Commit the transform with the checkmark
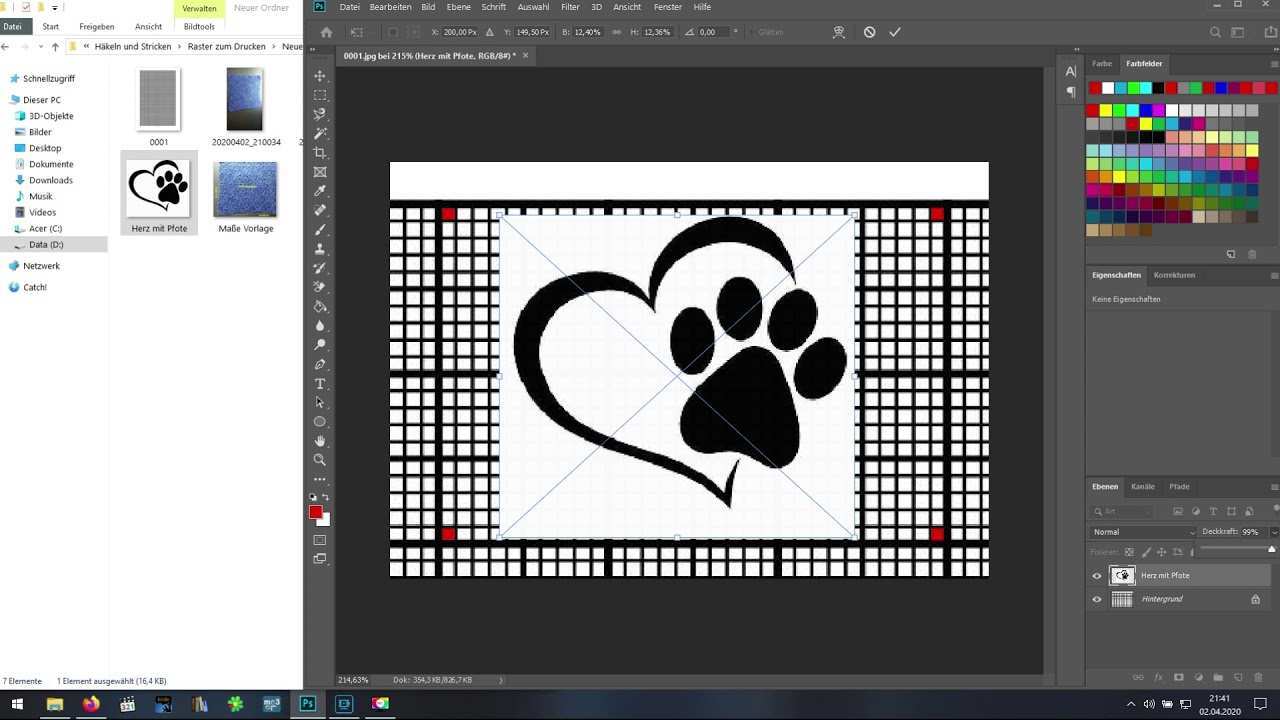Screen dimensions: 1280x720 coord(895,32)
